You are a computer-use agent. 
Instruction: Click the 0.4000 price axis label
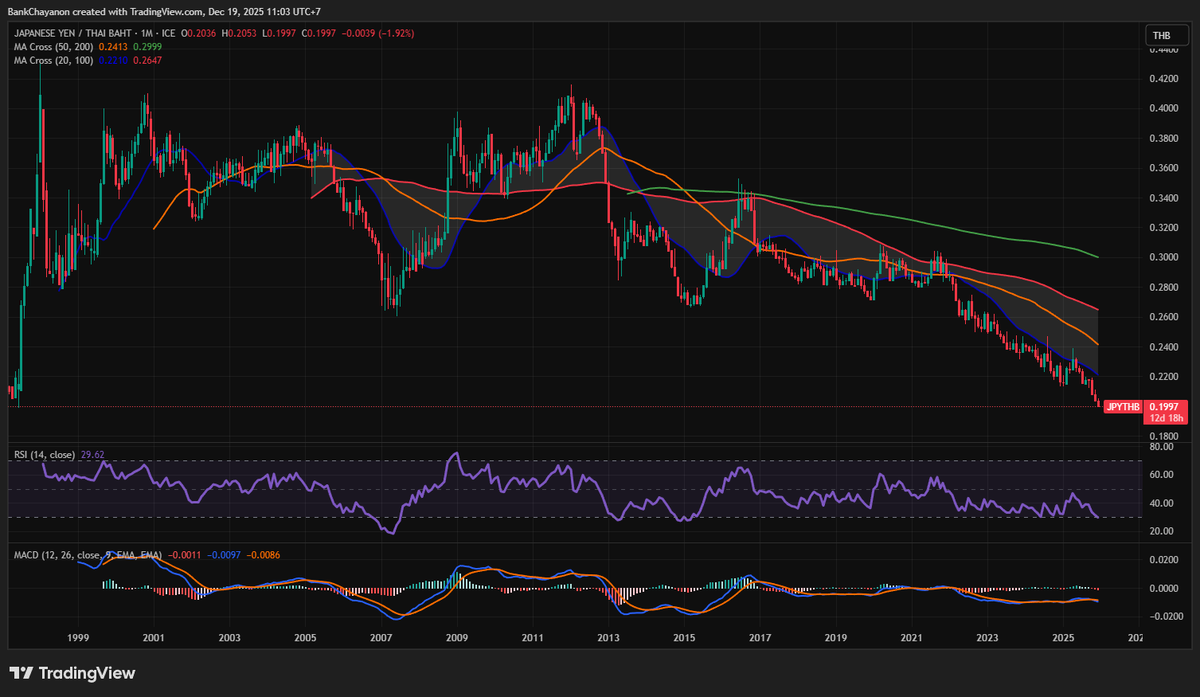[x=1162, y=108]
